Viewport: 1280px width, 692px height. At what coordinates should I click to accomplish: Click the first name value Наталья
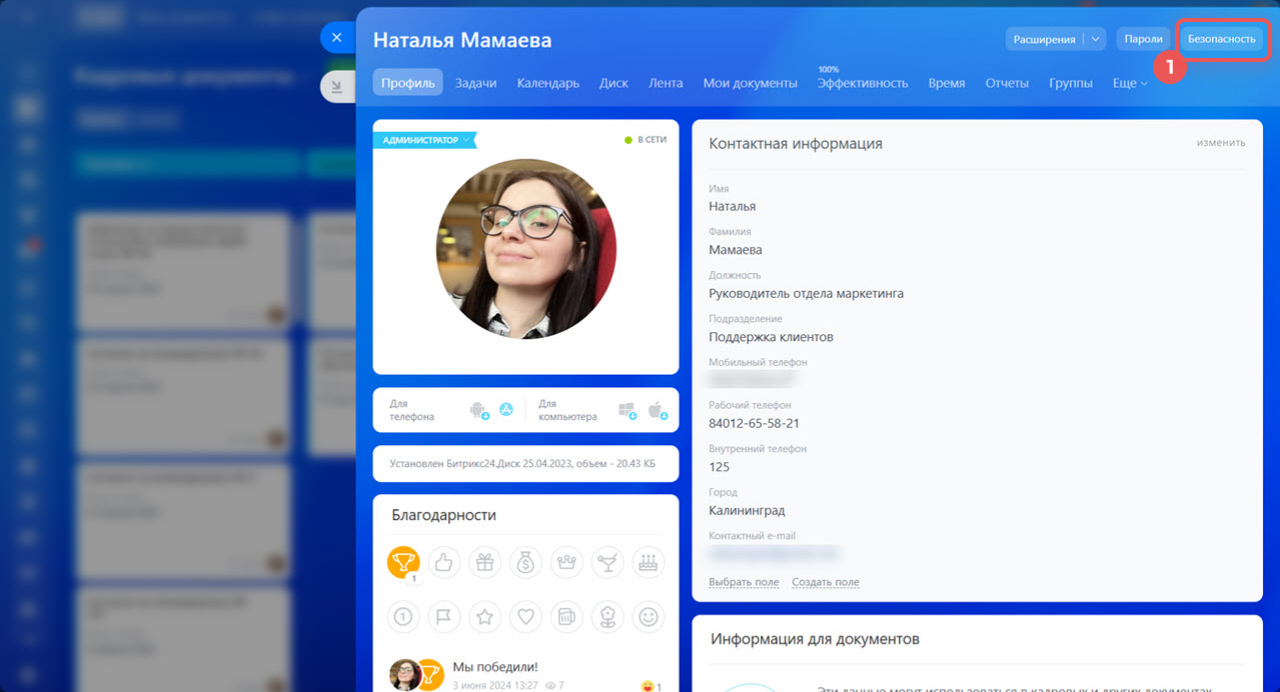(x=732, y=206)
